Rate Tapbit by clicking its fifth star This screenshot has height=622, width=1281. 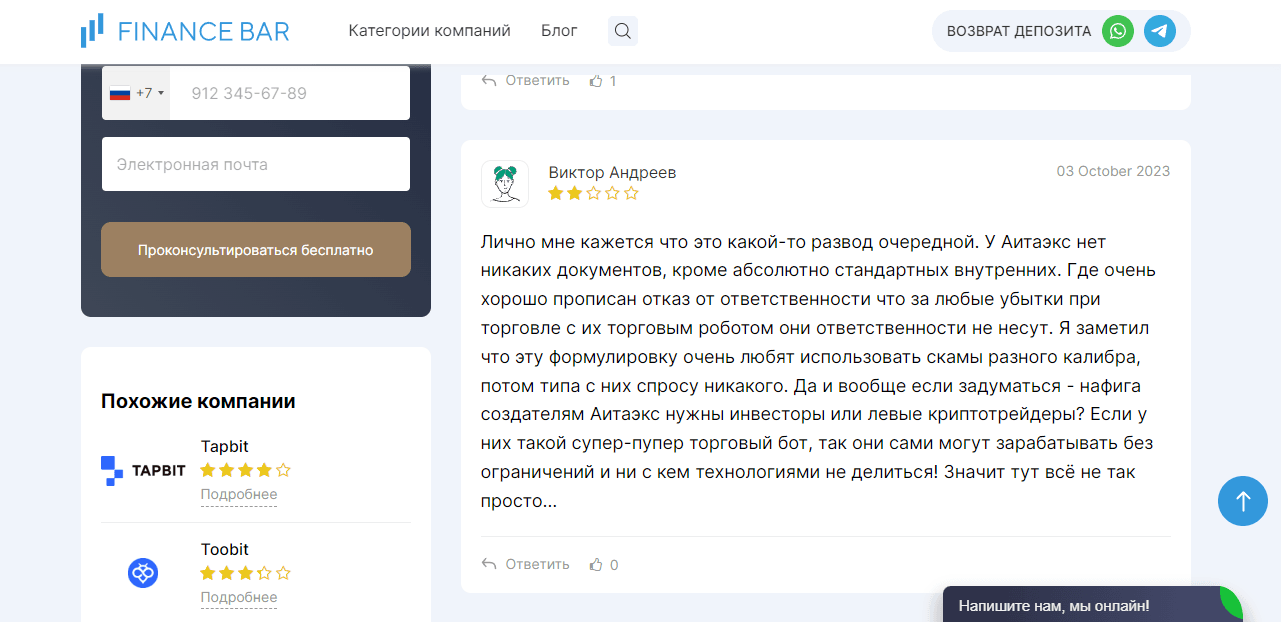pyautogui.click(x=283, y=469)
